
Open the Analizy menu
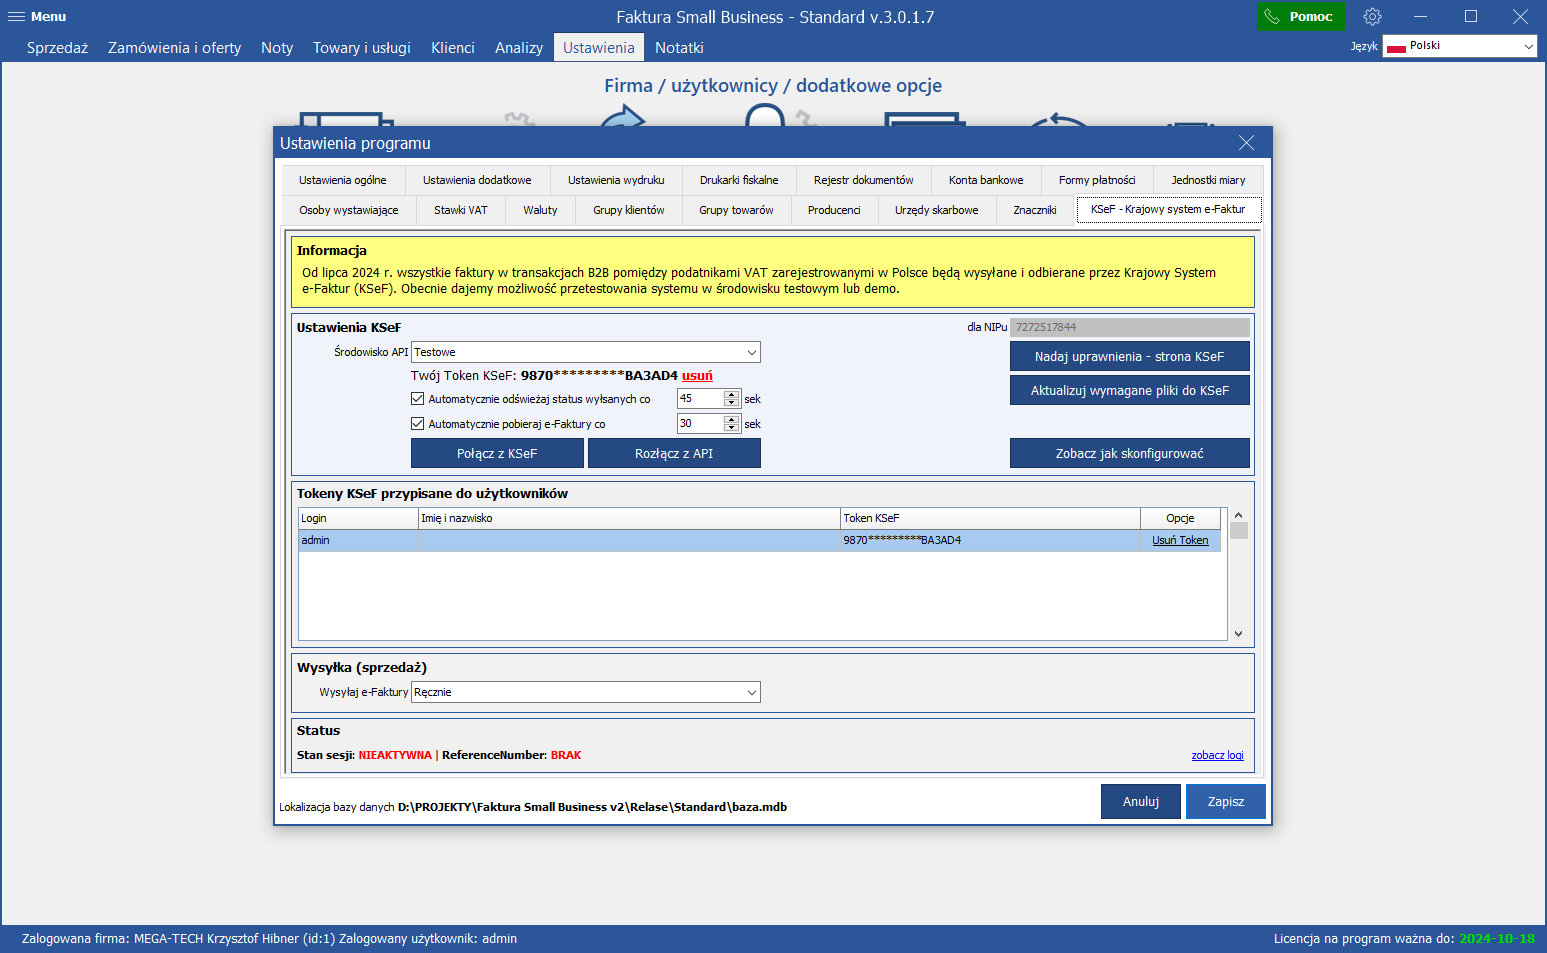tap(519, 48)
